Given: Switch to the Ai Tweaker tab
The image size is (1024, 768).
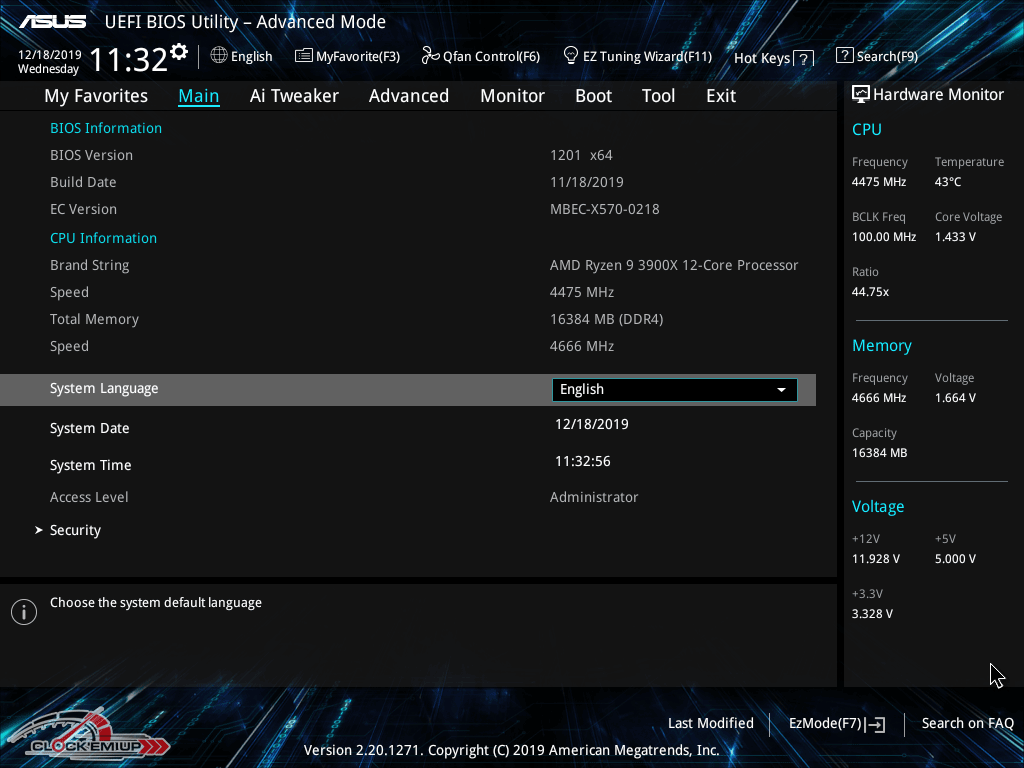Looking at the screenshot, I should (294, 96).
